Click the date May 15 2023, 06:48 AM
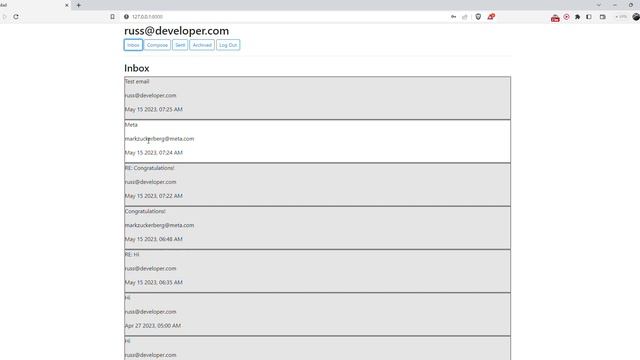 [153, 239]
